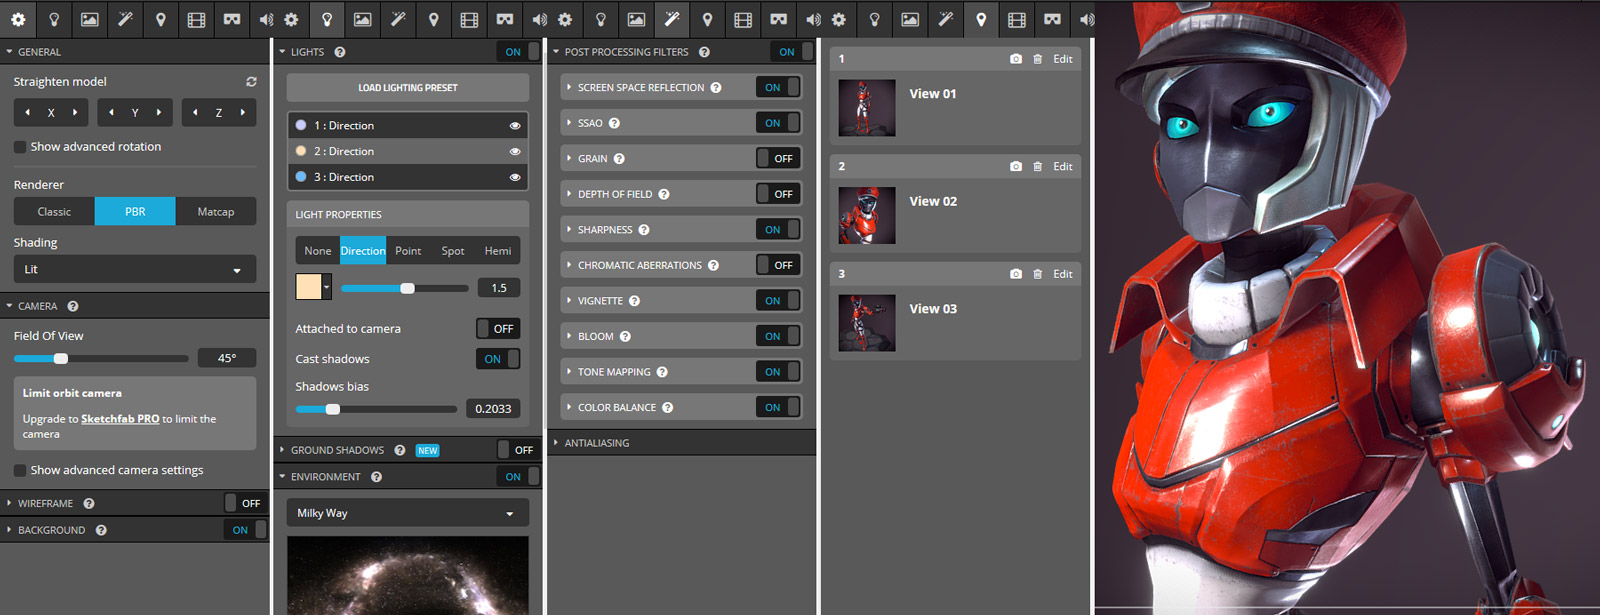Open the Milky Way environment dropdown

407,513
